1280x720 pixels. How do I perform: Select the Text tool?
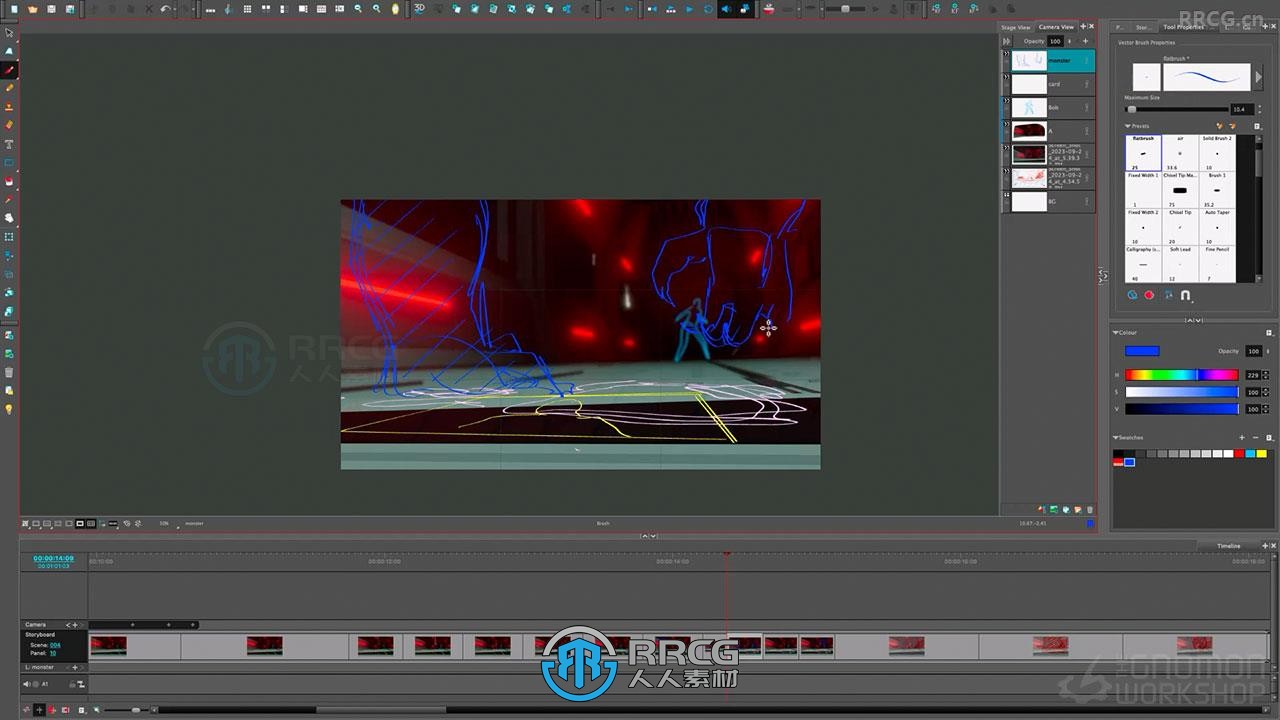tap(9, 144)
